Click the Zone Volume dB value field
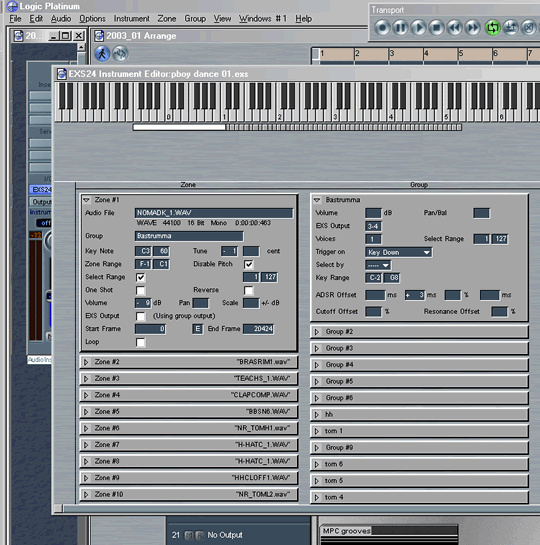The image size is (540, 545). point(143,303)
